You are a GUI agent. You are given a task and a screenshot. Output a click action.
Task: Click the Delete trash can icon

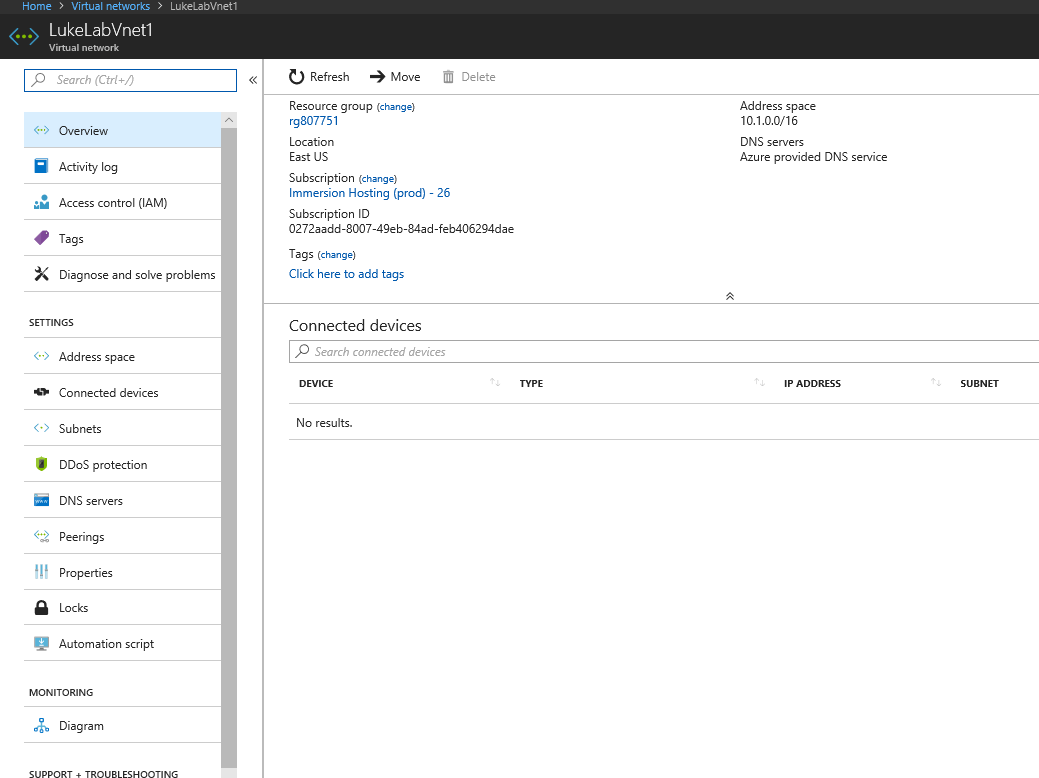pos(449,77)
